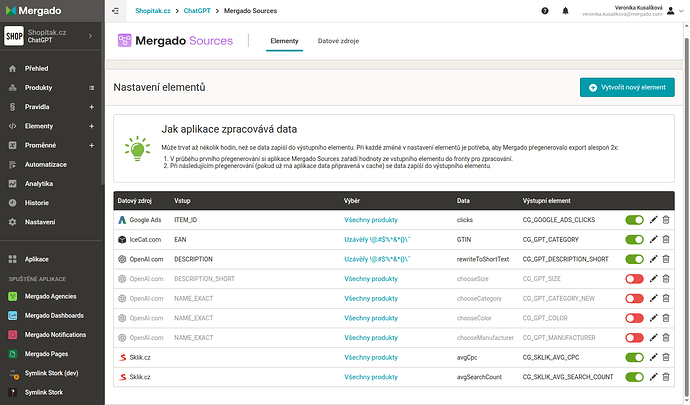Open the user menu dropdown arrow

point(682,11)
